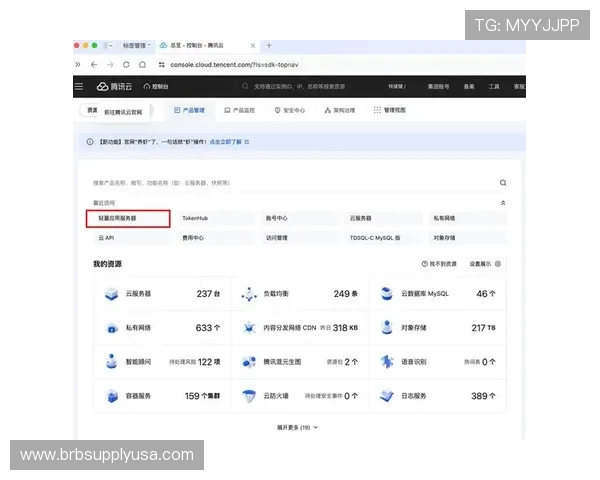Image resolution: width=600 pixels, height=480 pixels.
Task: Click the product name search box
Action: click(295, 183)
